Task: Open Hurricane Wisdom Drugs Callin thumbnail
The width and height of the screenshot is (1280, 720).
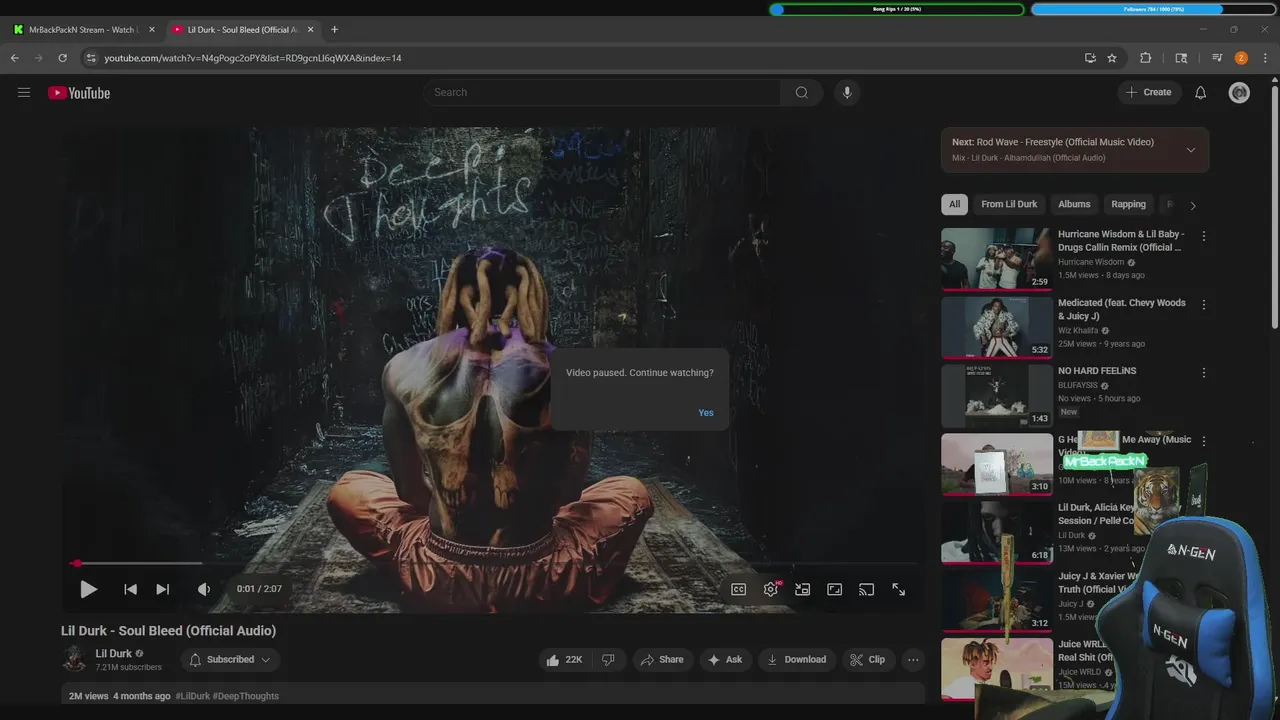Action: point(996,259)
